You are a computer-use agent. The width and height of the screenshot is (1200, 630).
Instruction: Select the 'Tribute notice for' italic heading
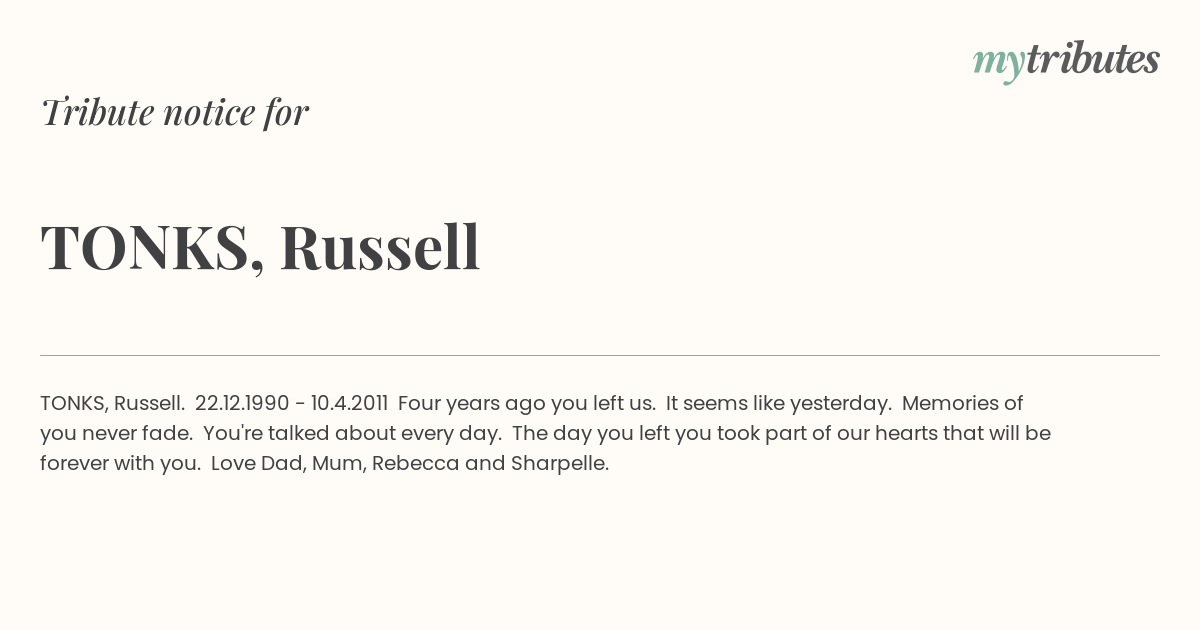click(175, 112)
